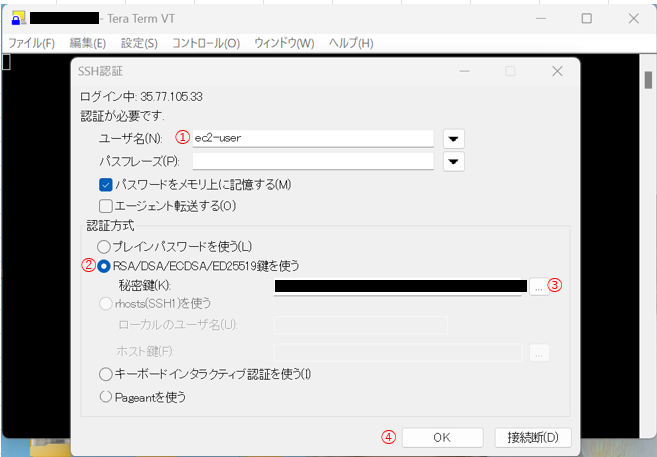Click OK to authenticate
Screen dimensions: 657x457
[442, 437]
